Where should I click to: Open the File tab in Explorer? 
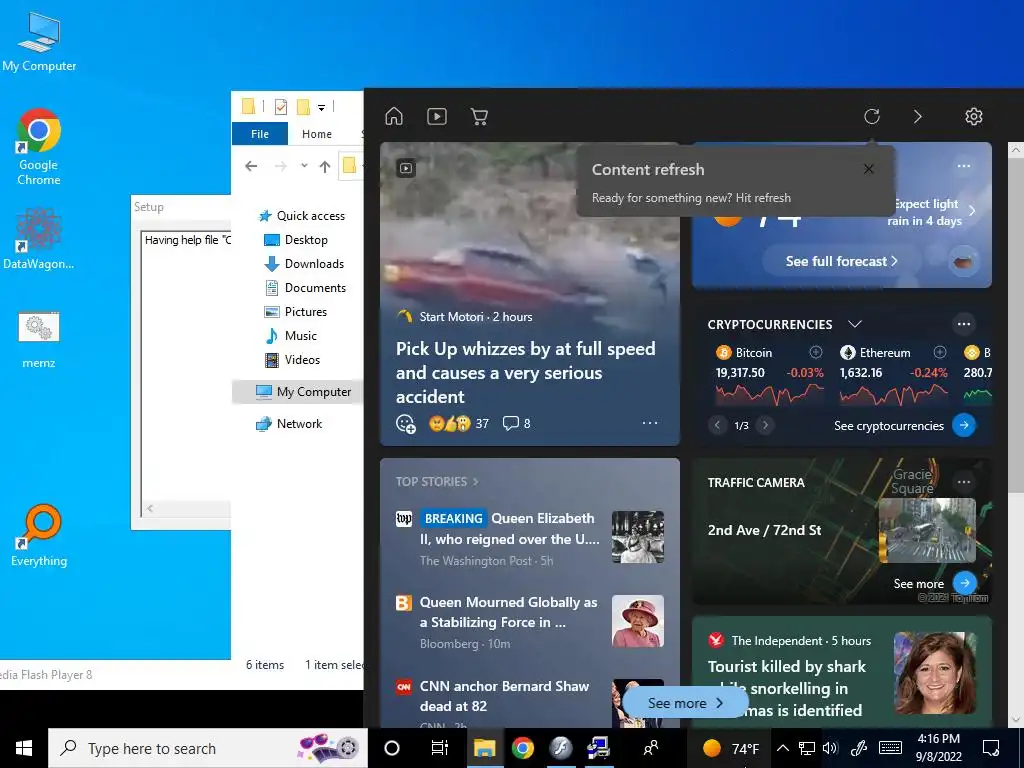[260, 134]
